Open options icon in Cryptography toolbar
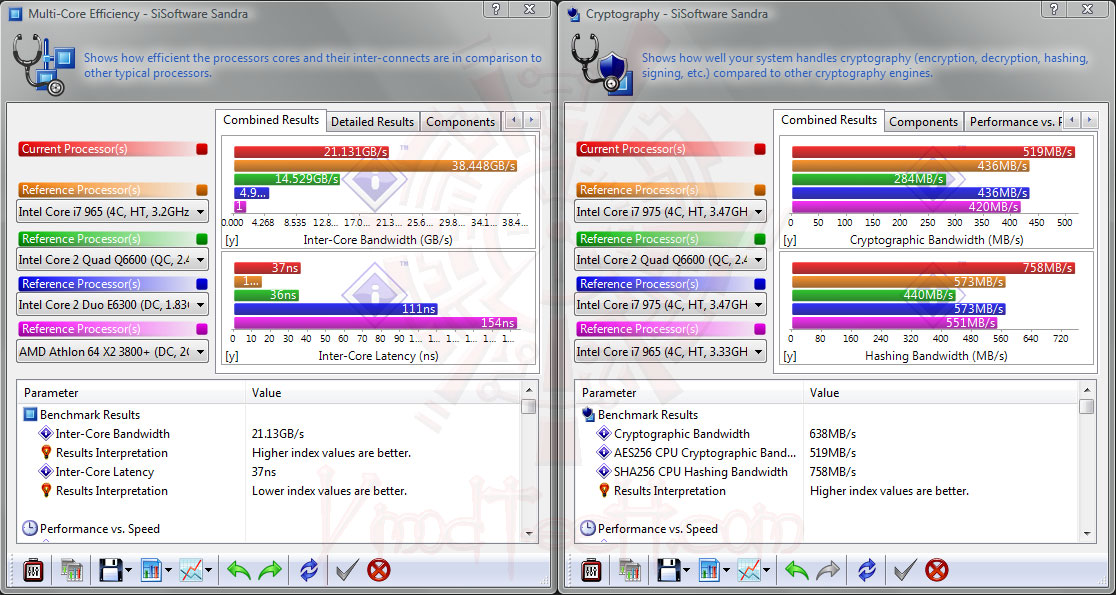This screenshot has height=595, width=1116. (x=591, y=570)
